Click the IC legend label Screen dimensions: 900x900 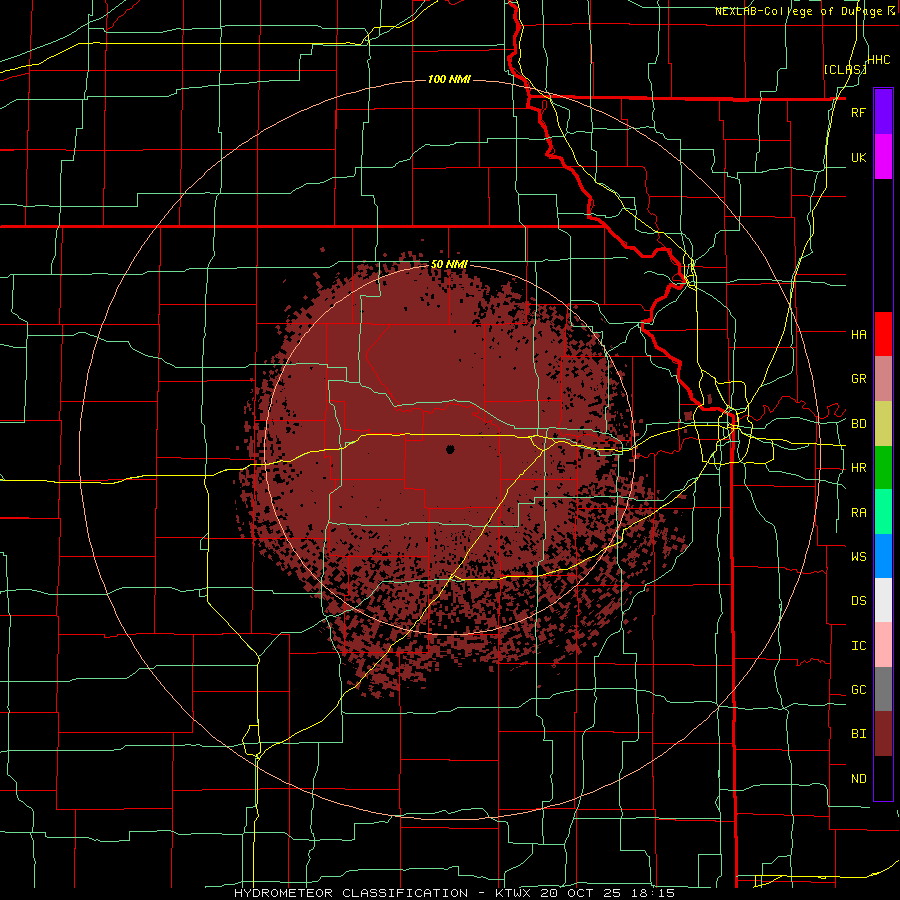(x=858, y=646)
